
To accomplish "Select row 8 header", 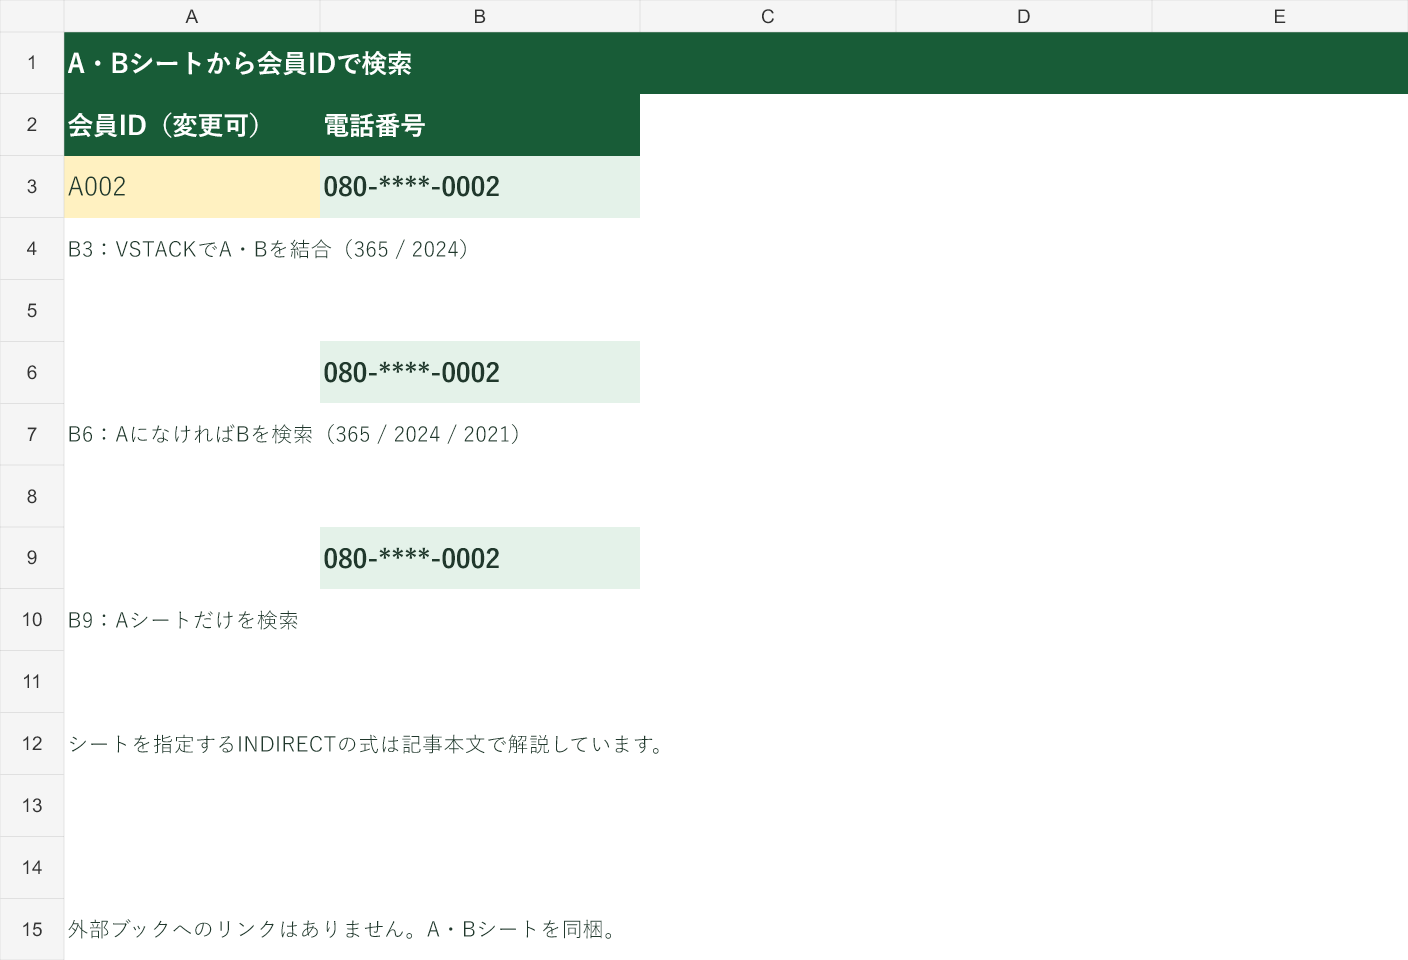I will click(x=32, y=496).
